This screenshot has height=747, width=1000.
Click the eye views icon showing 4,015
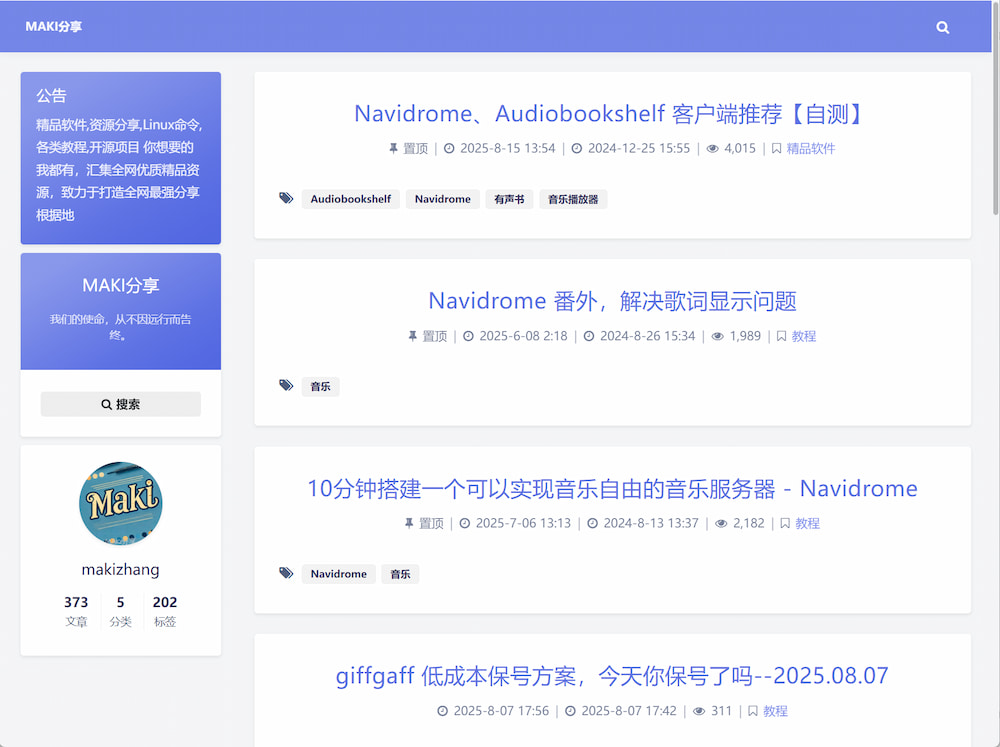point(712,149)
